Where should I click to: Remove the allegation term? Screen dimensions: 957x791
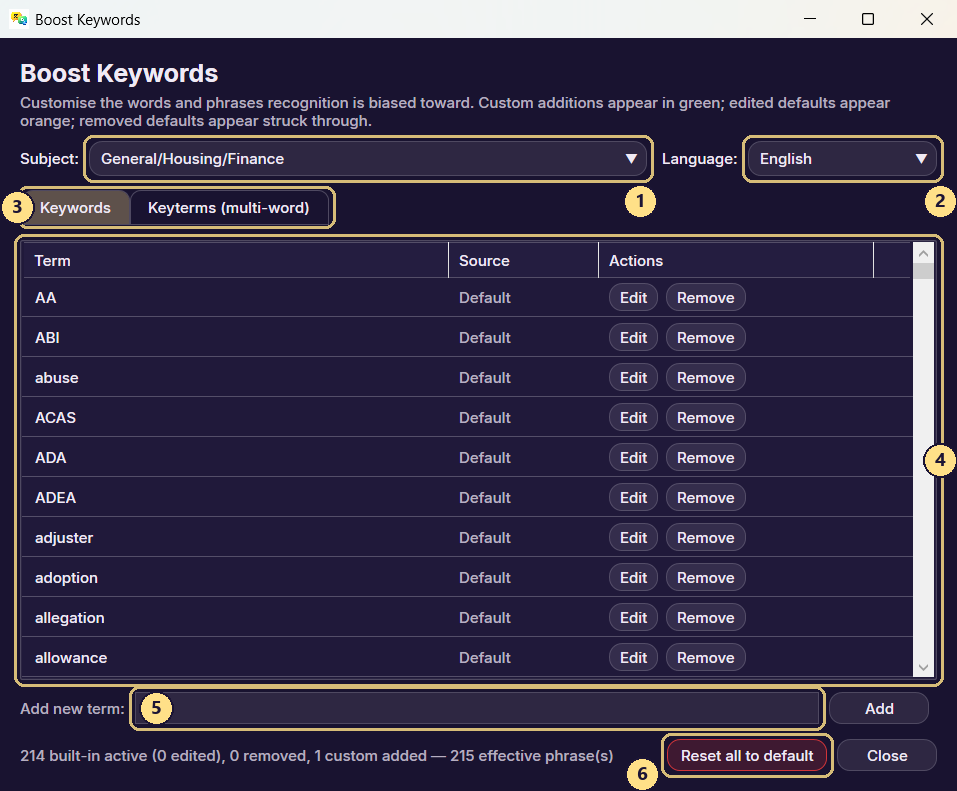pyautogui.click(x=706, y=618)
